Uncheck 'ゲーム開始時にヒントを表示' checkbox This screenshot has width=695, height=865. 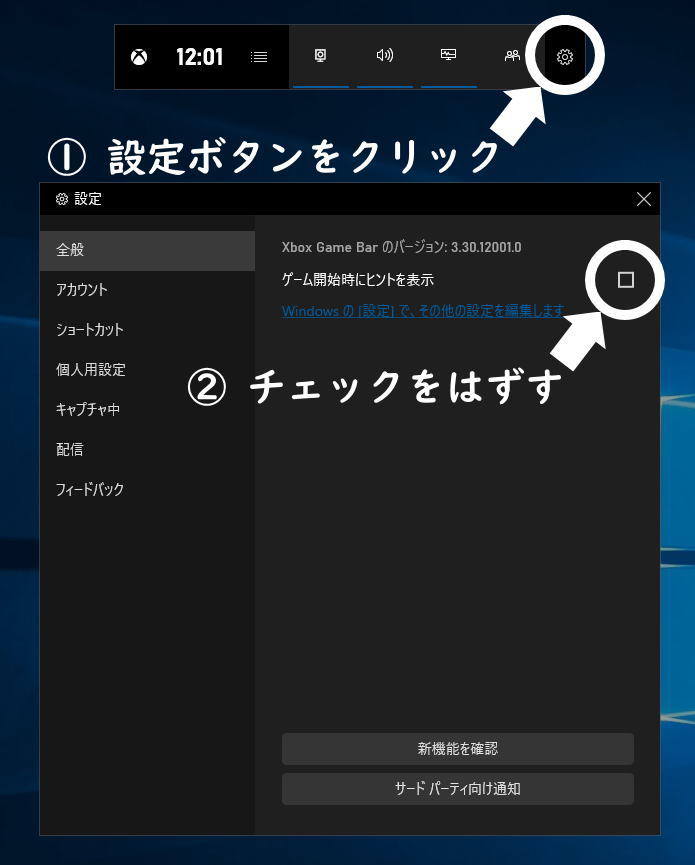click(x=626, y=280)
